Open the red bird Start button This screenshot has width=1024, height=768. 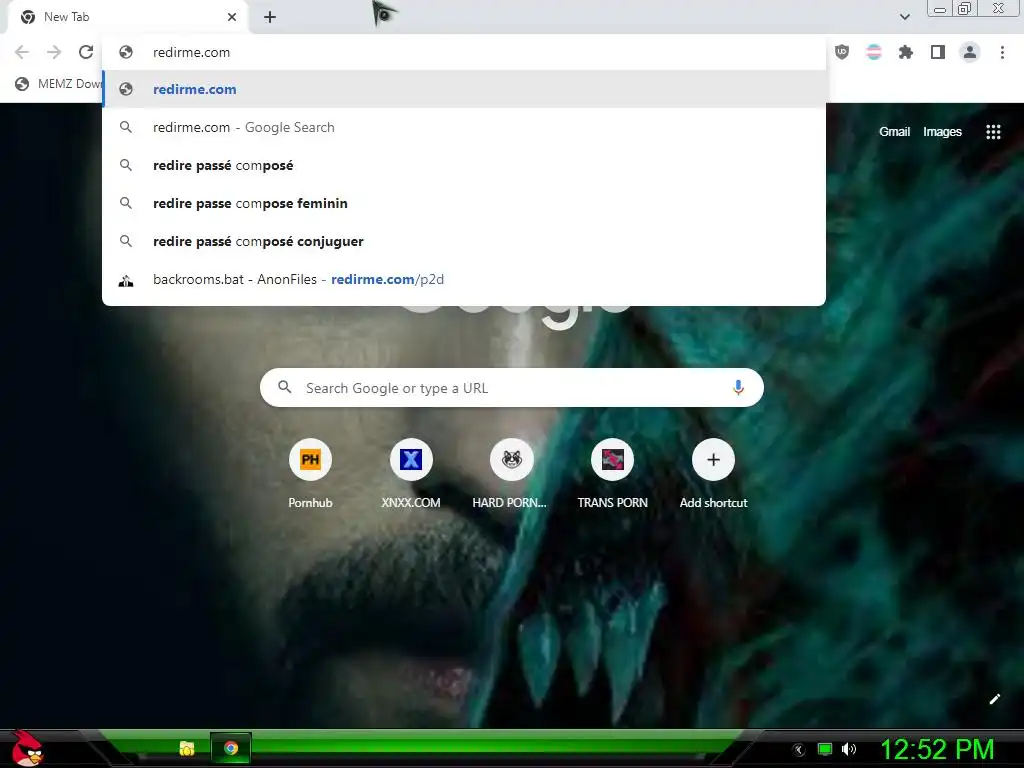(x=27, y=748)
